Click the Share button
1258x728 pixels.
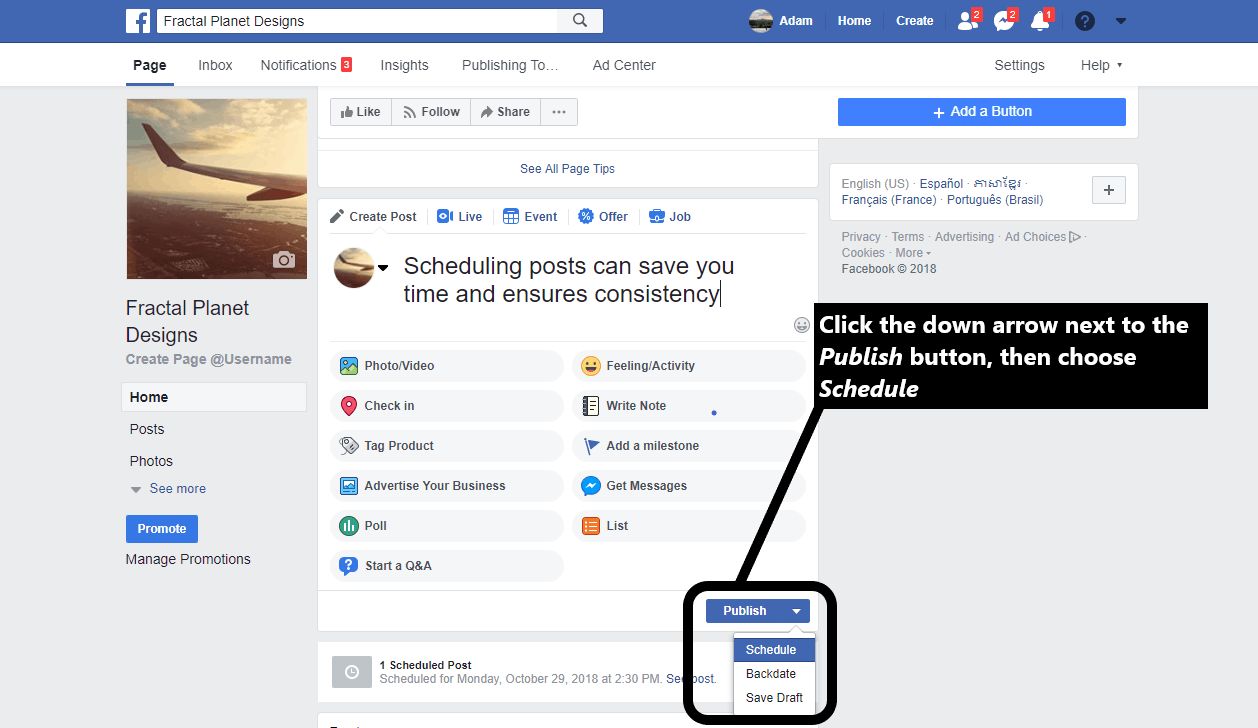[505, 112]
